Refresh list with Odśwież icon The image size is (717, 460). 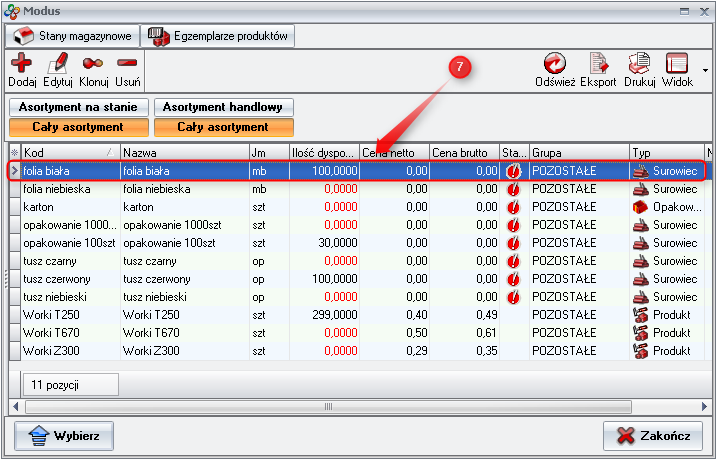coord(555,64)
